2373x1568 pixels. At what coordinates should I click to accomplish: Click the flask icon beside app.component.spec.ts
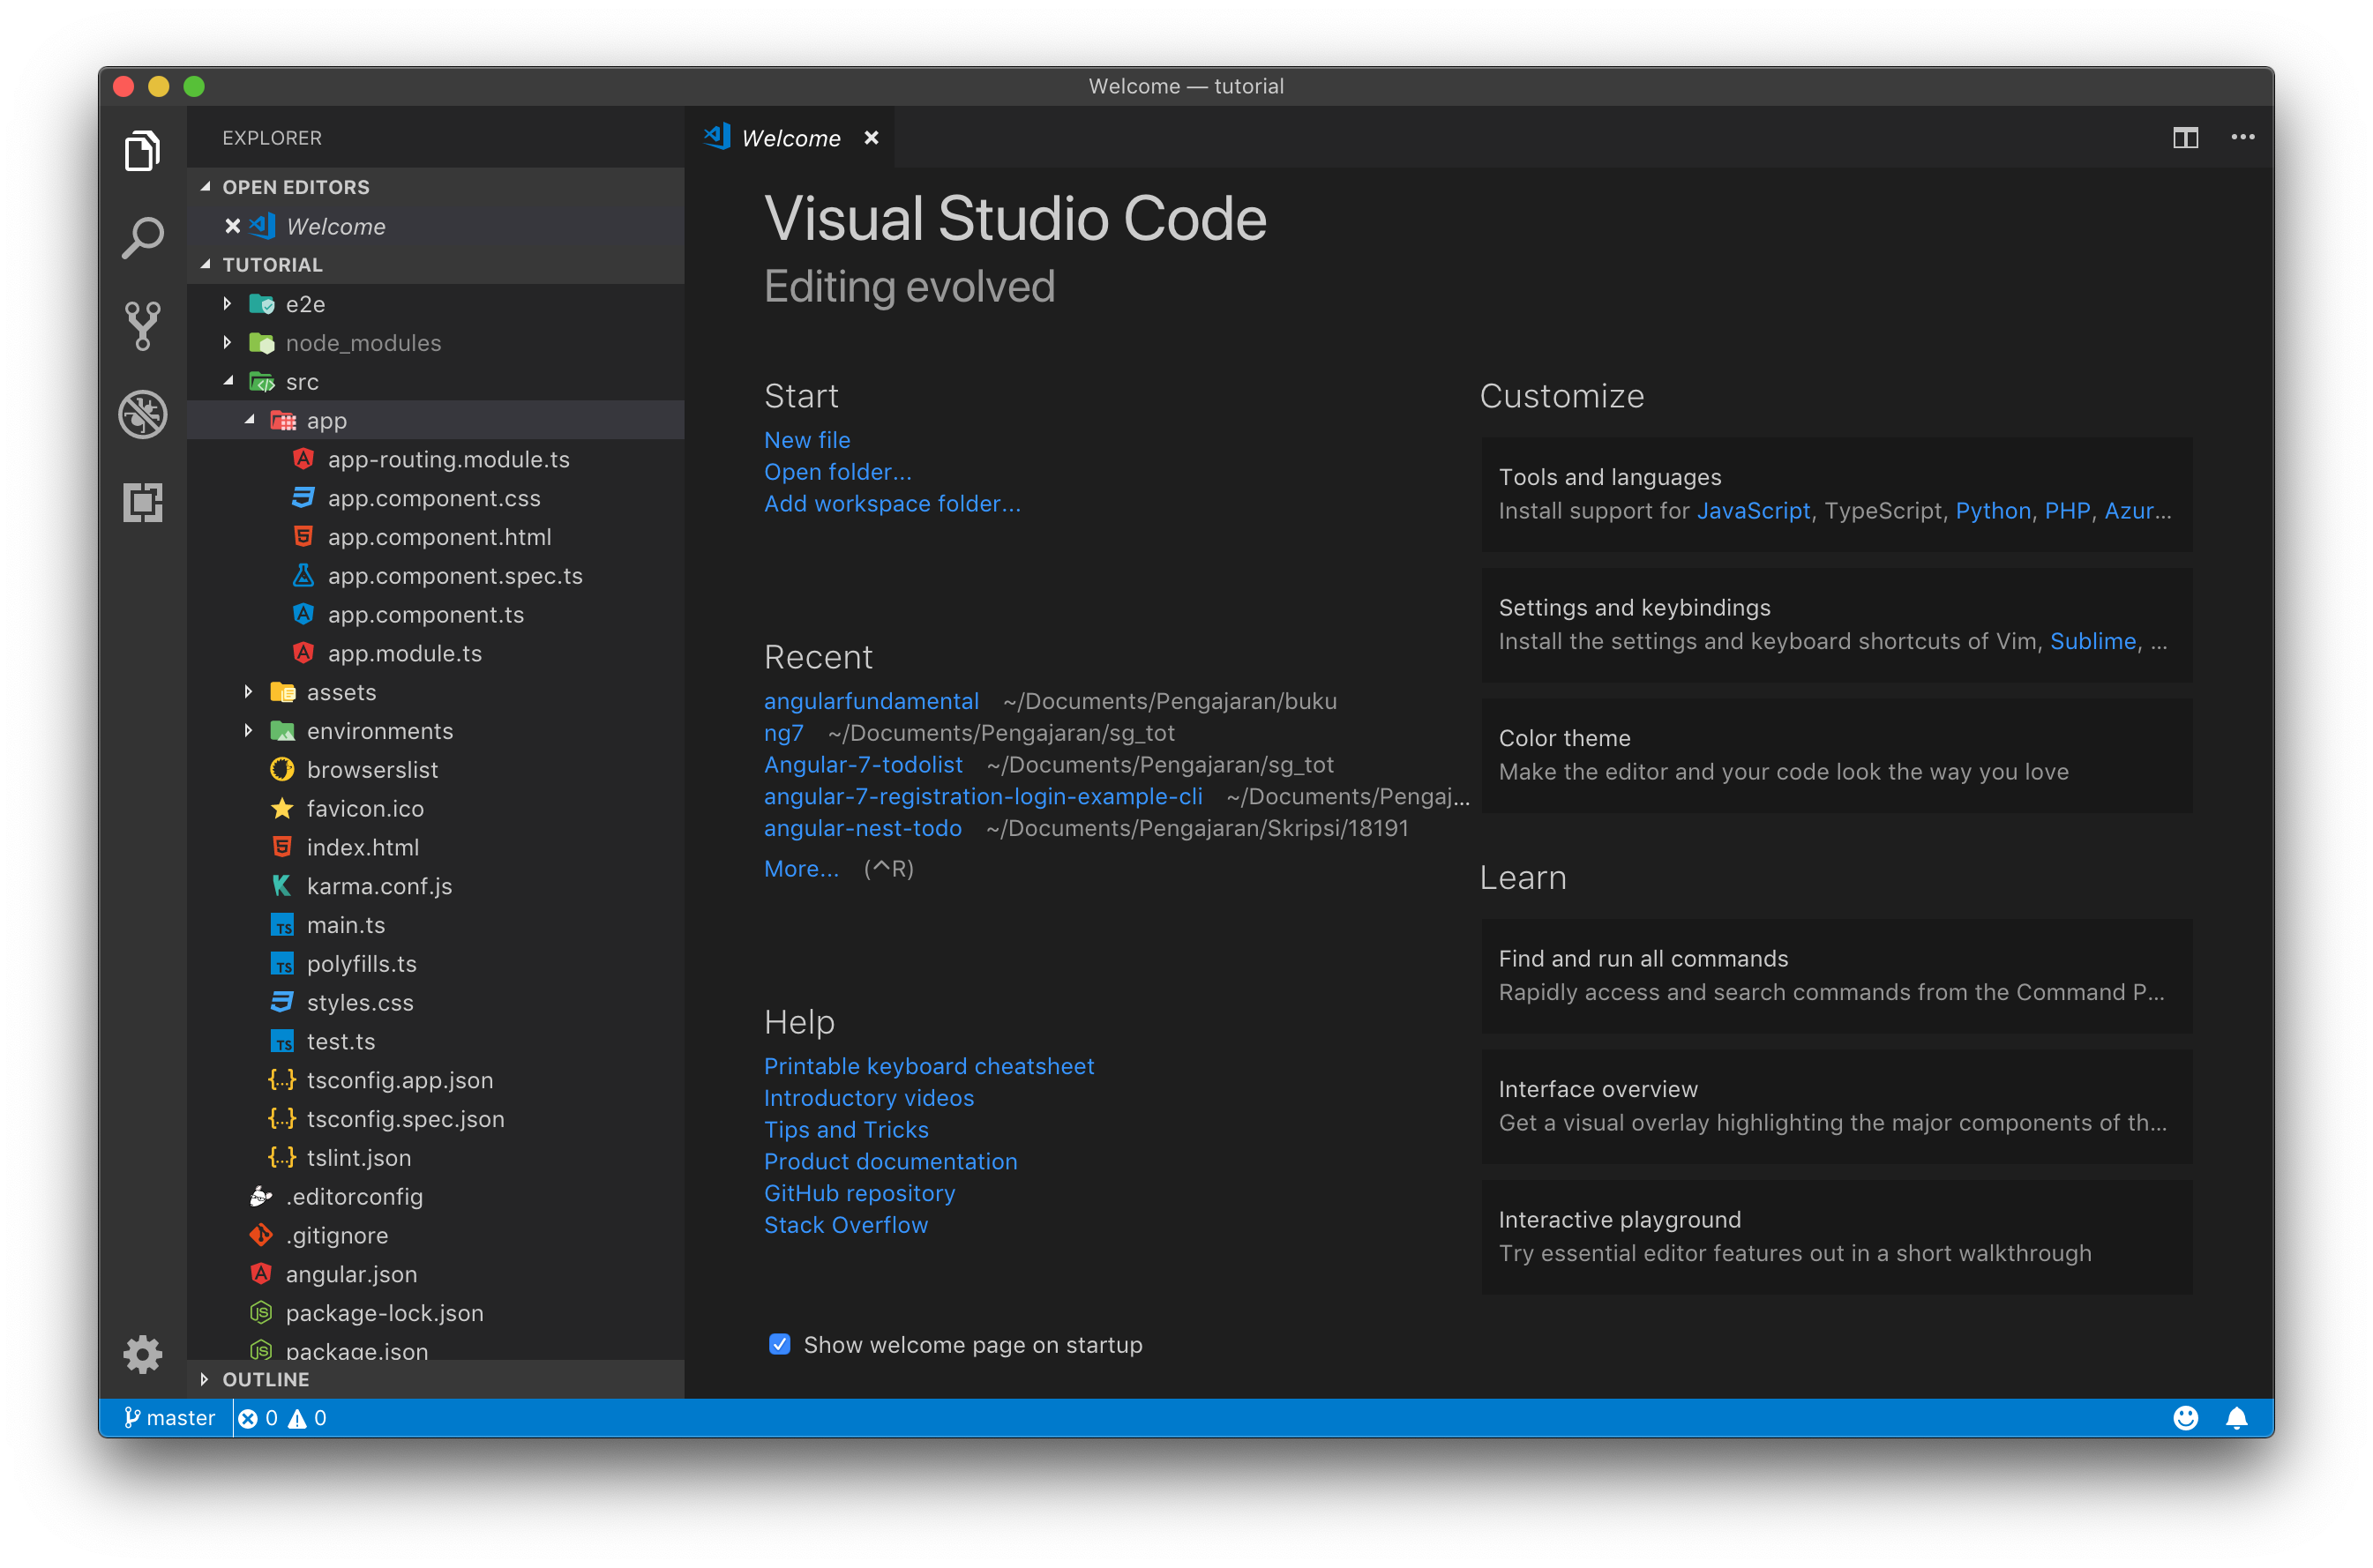[303, 576]
